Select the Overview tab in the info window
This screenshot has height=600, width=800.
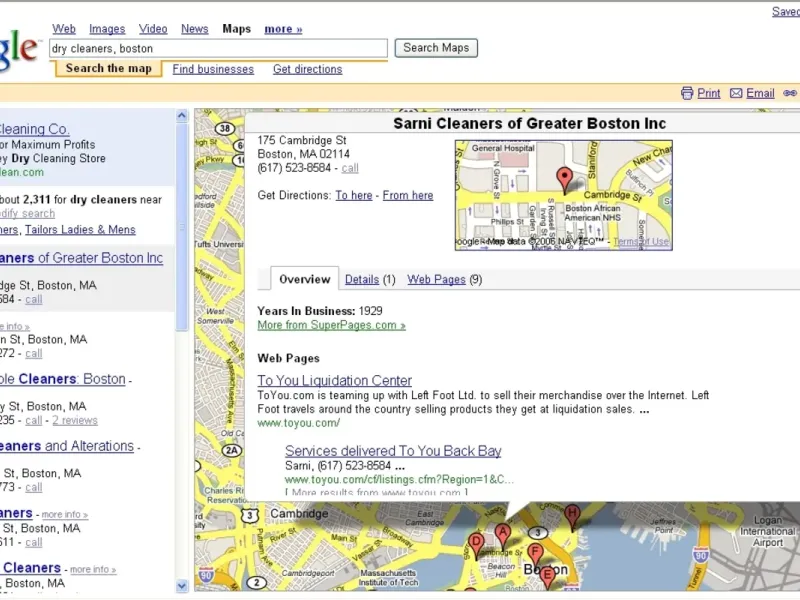[x=305, y=279]
